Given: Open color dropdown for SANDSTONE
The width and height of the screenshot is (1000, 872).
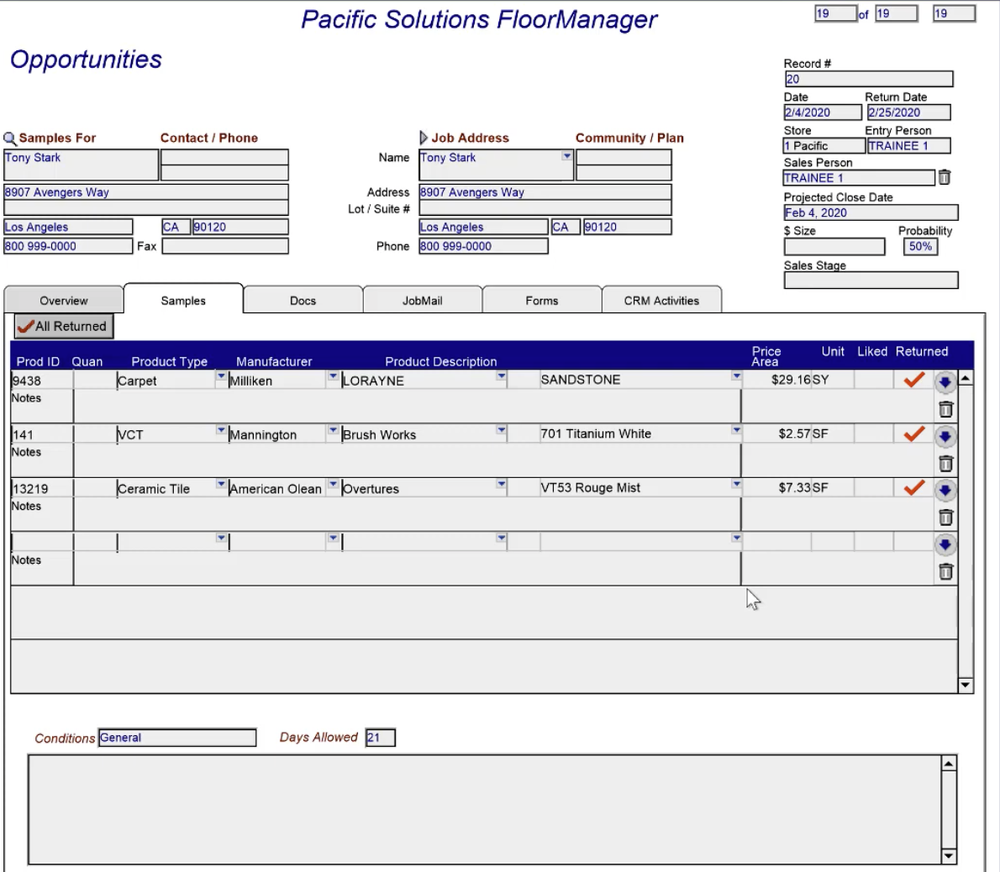Looking at the screenshot, I should click(x=736, y=377).
